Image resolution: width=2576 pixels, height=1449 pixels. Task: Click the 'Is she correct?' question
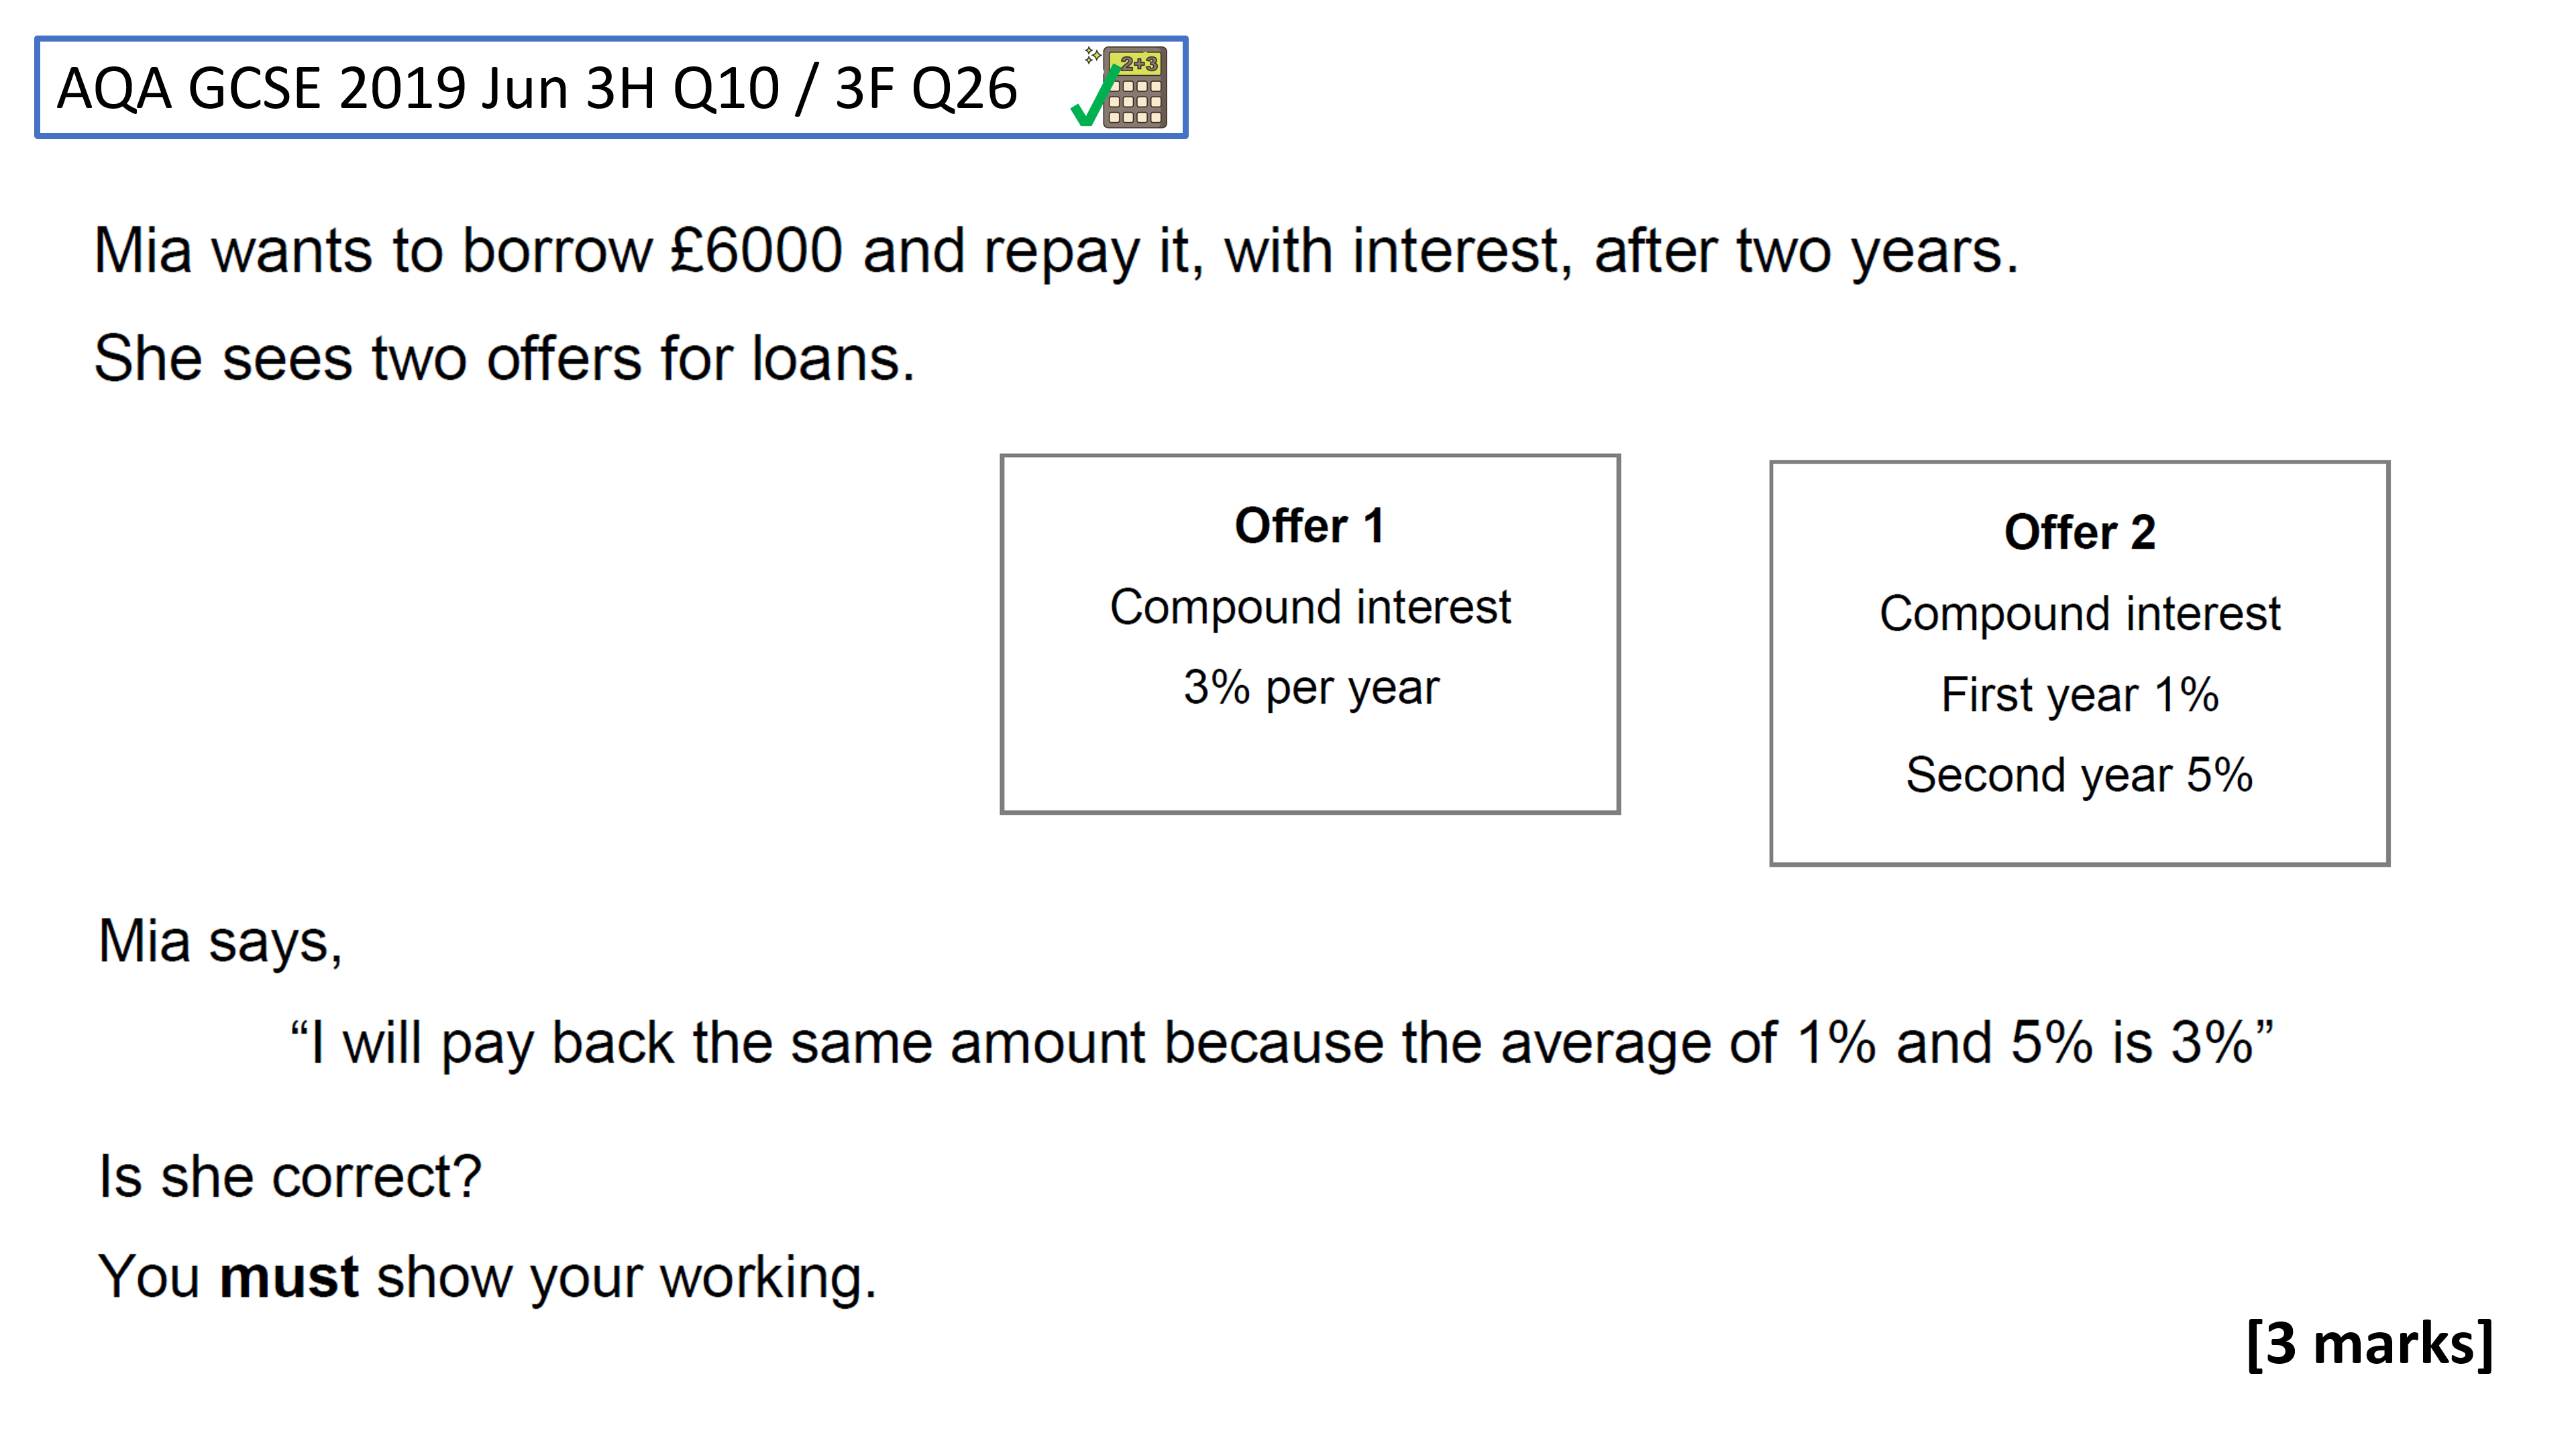pyautogui.click(x=290, y=1176)
